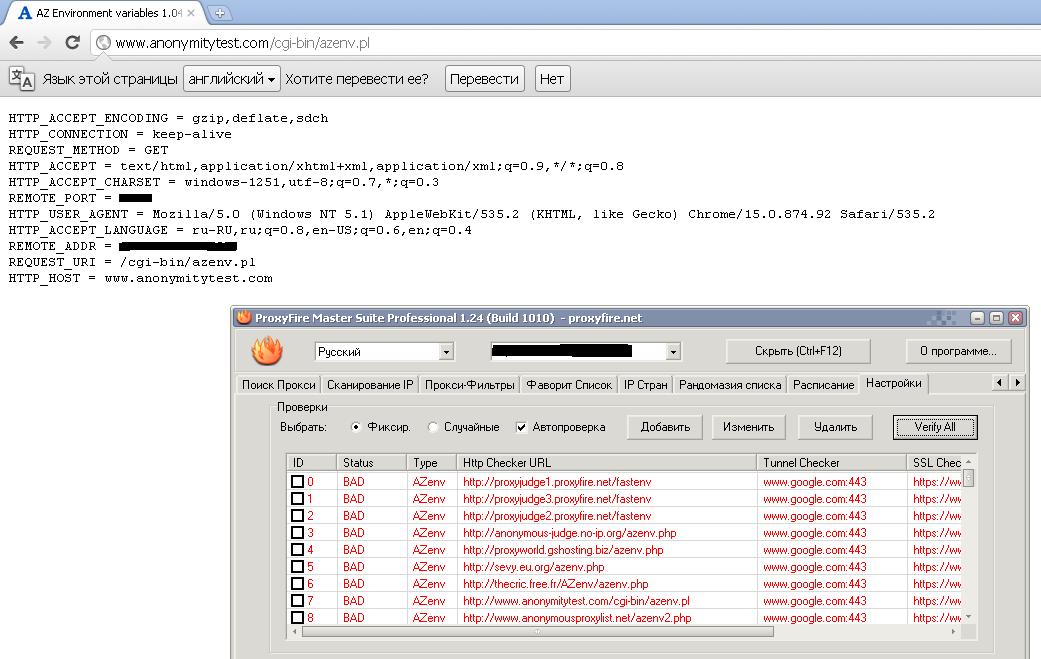The height and width of the screenshot is (659, 1041).
Task: Click the browser forward arrow
Action: pos(44,43)
